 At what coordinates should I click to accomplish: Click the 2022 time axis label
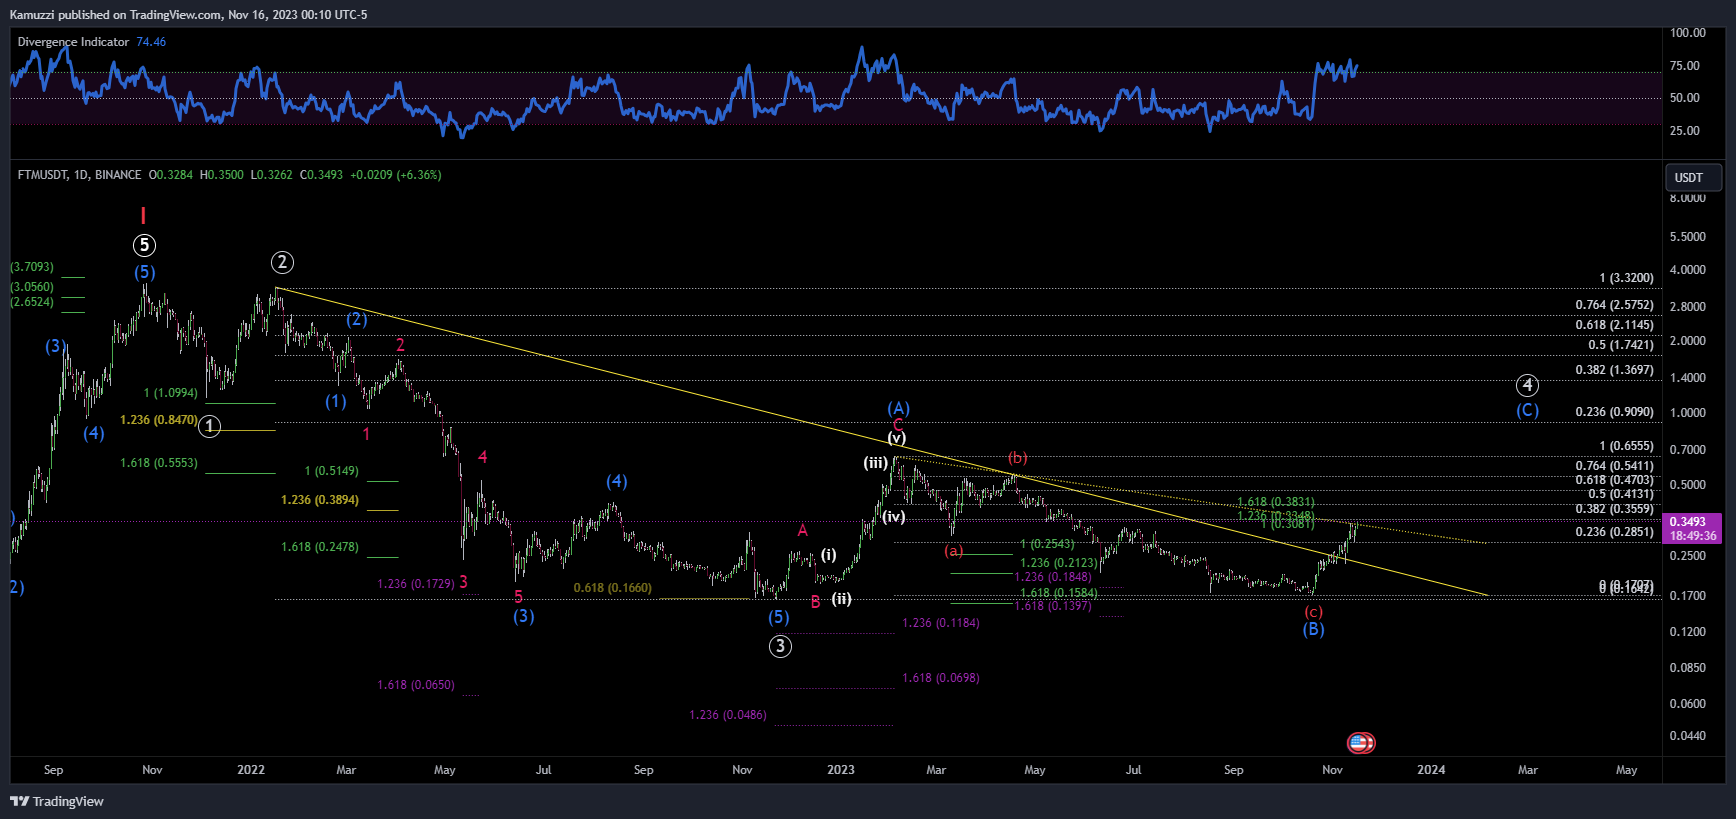coord(250,770)
